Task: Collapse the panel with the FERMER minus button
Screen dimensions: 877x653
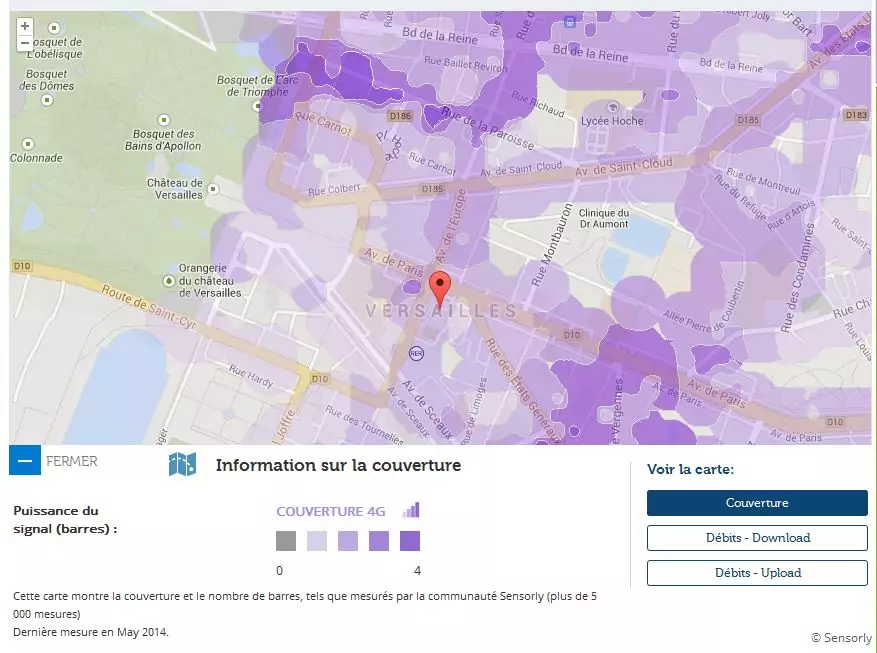Action: tap(25, 460)
